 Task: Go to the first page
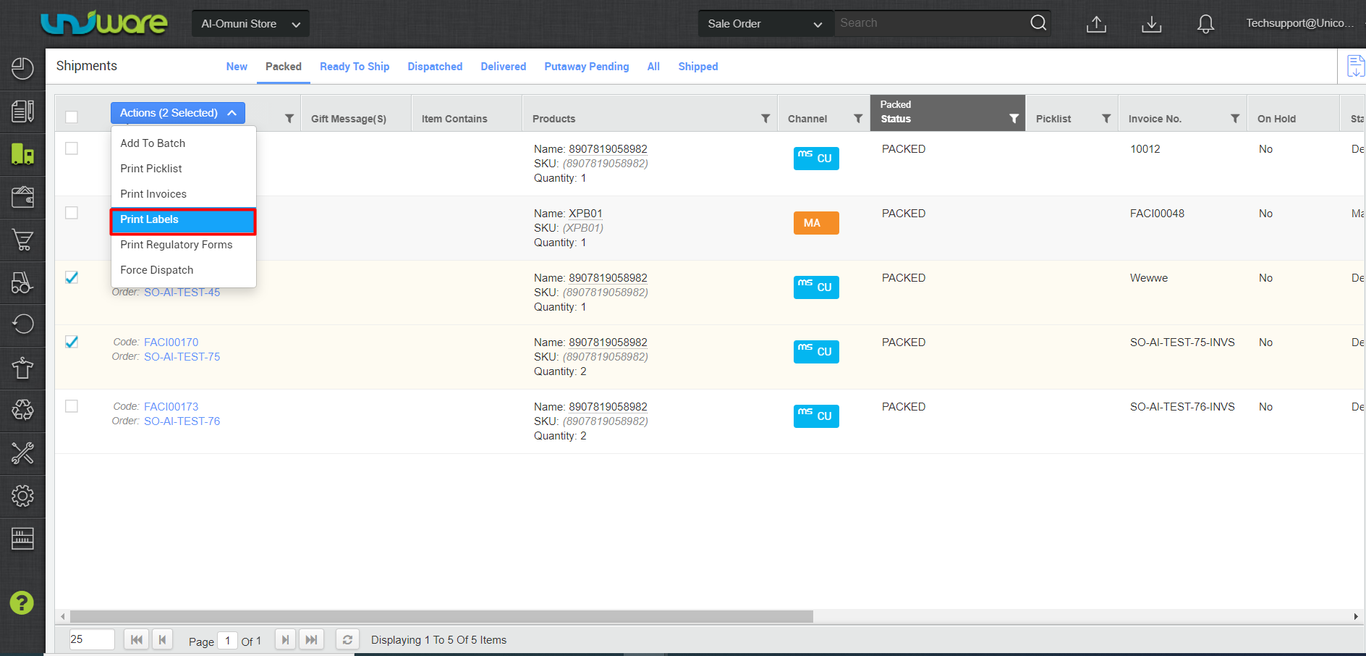click(135, 640)
